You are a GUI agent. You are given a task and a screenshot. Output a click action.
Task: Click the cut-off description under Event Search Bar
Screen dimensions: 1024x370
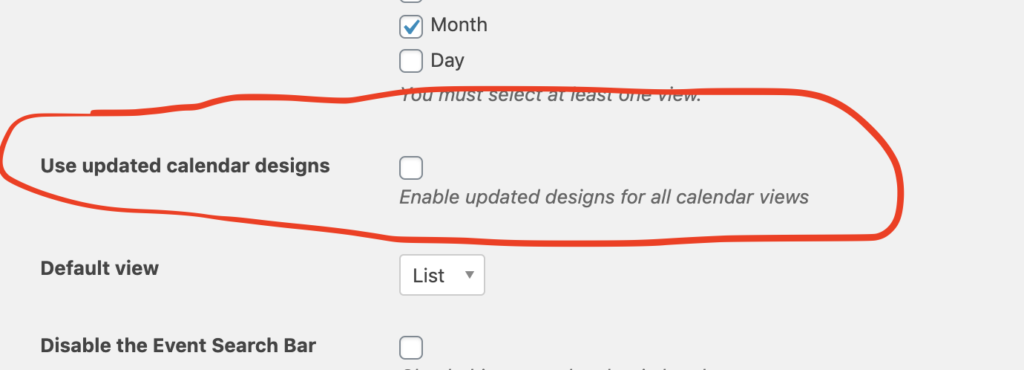(x=555, y=367)
